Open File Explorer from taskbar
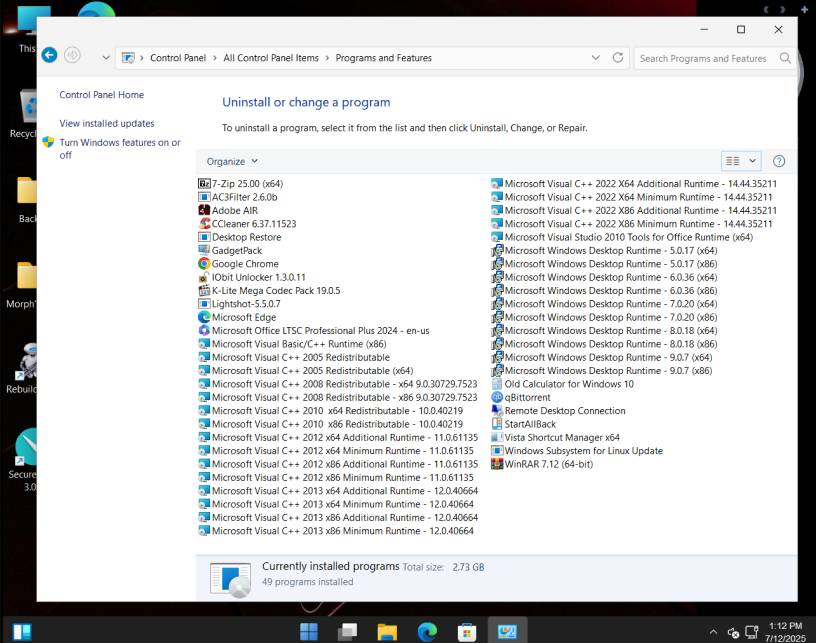 387,632
